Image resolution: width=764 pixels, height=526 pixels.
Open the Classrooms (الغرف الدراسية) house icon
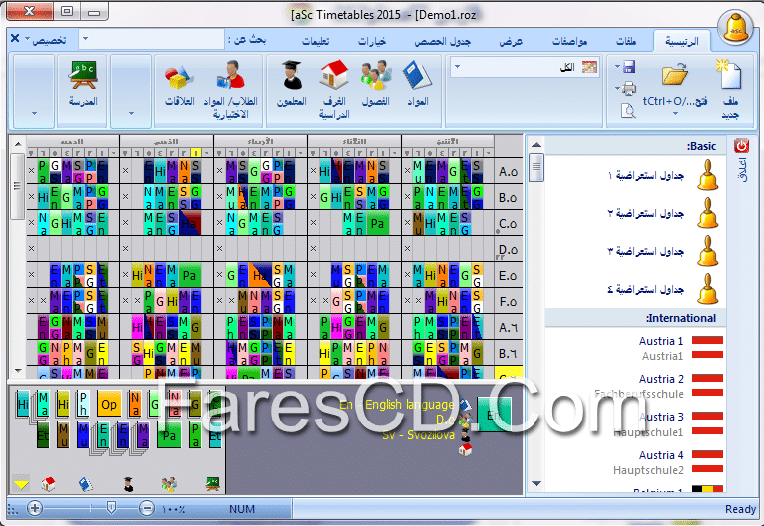coord(334,75)
